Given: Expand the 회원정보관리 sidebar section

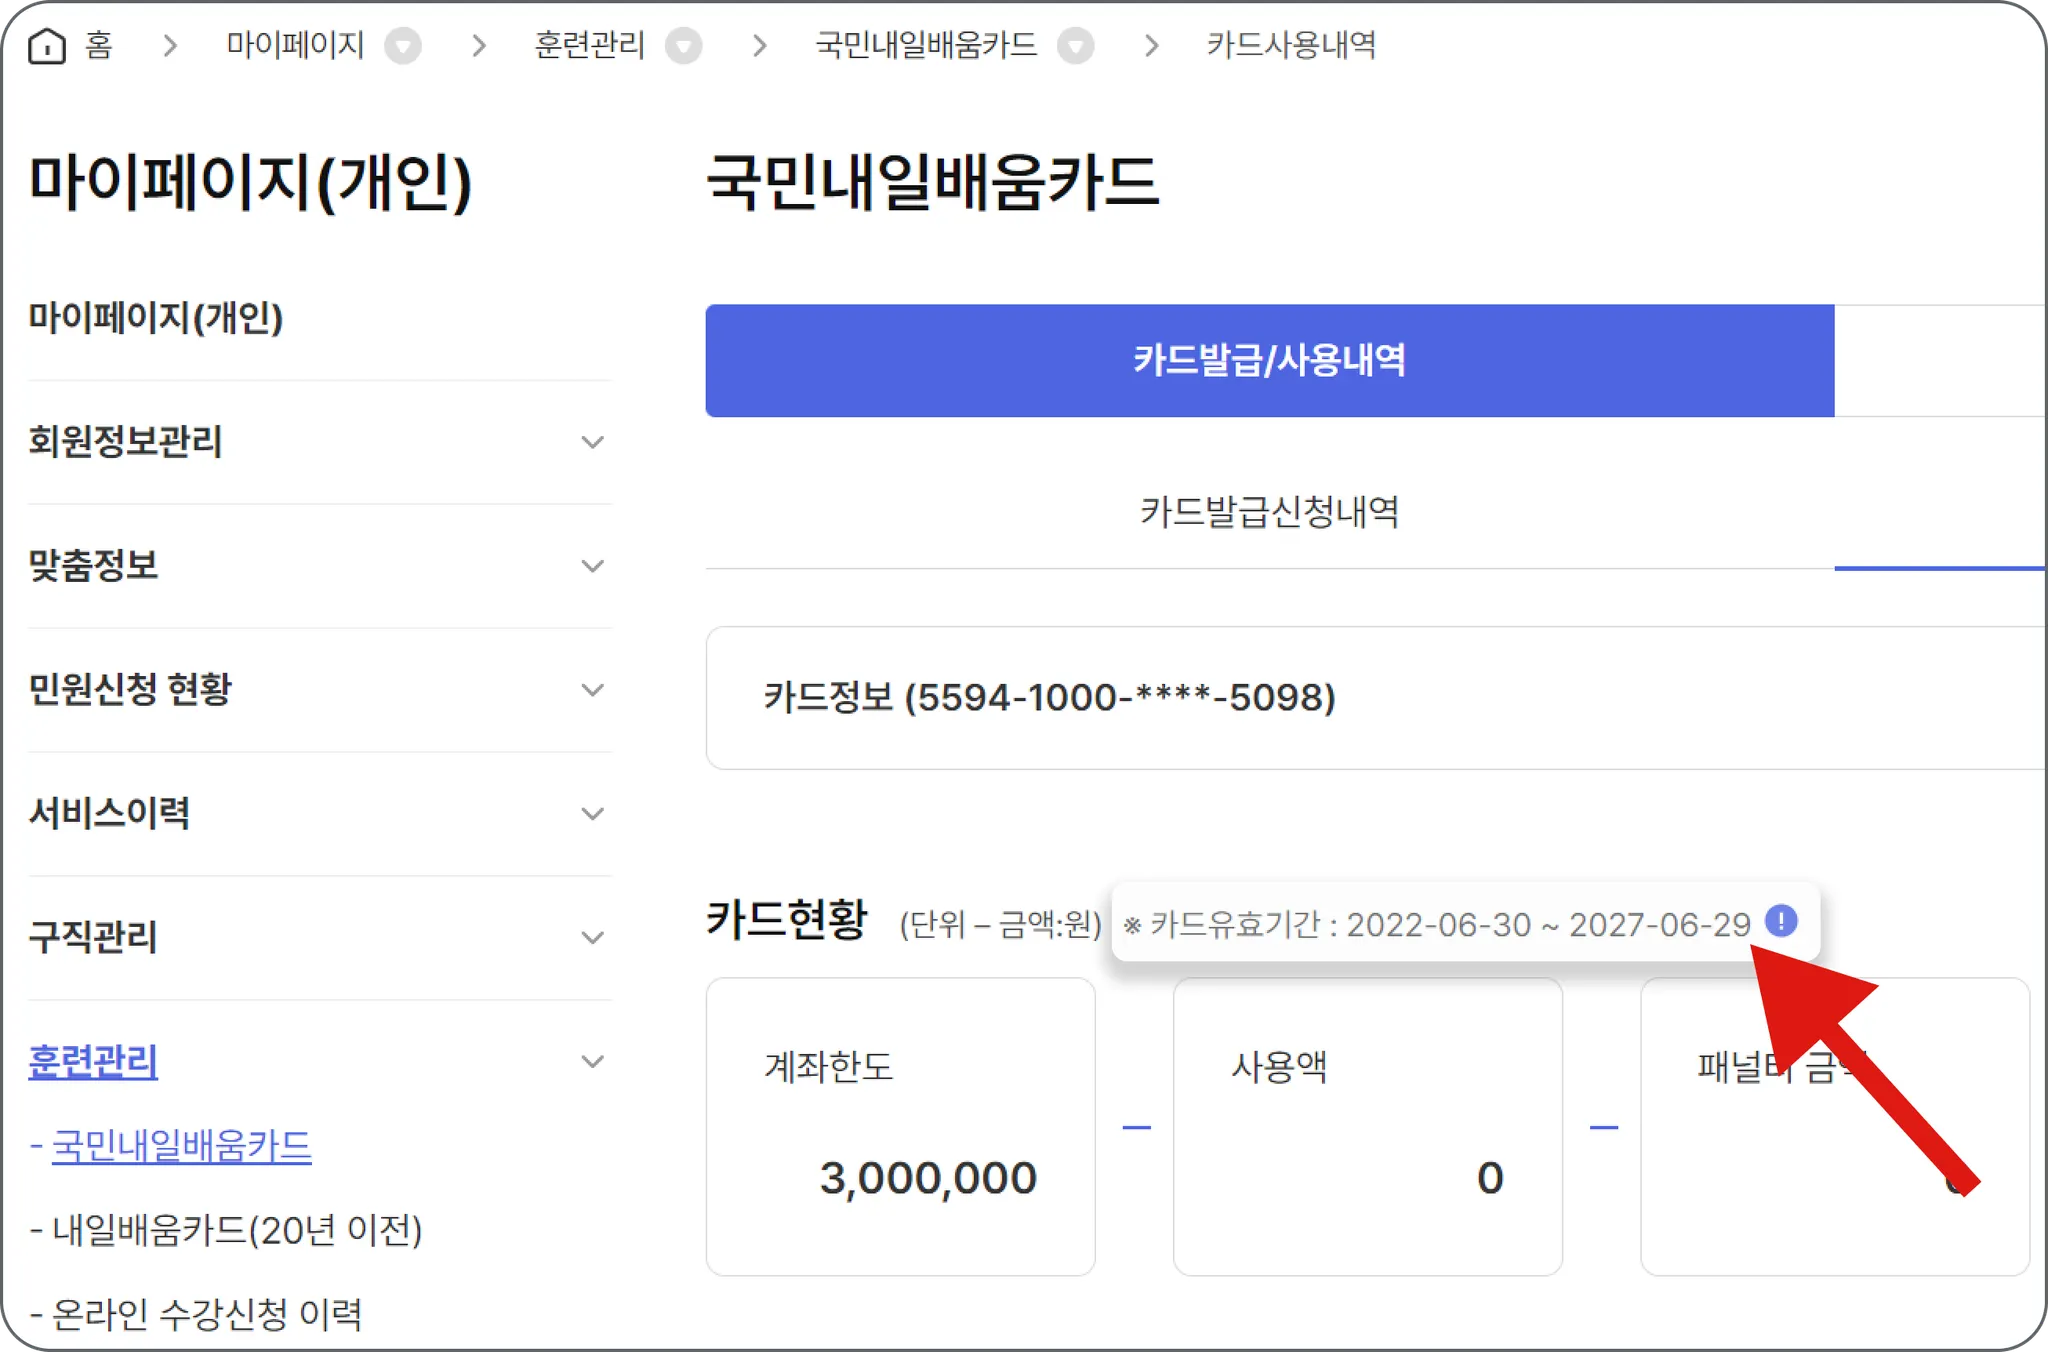Looking at the screenshot, I should pos(592,442).
